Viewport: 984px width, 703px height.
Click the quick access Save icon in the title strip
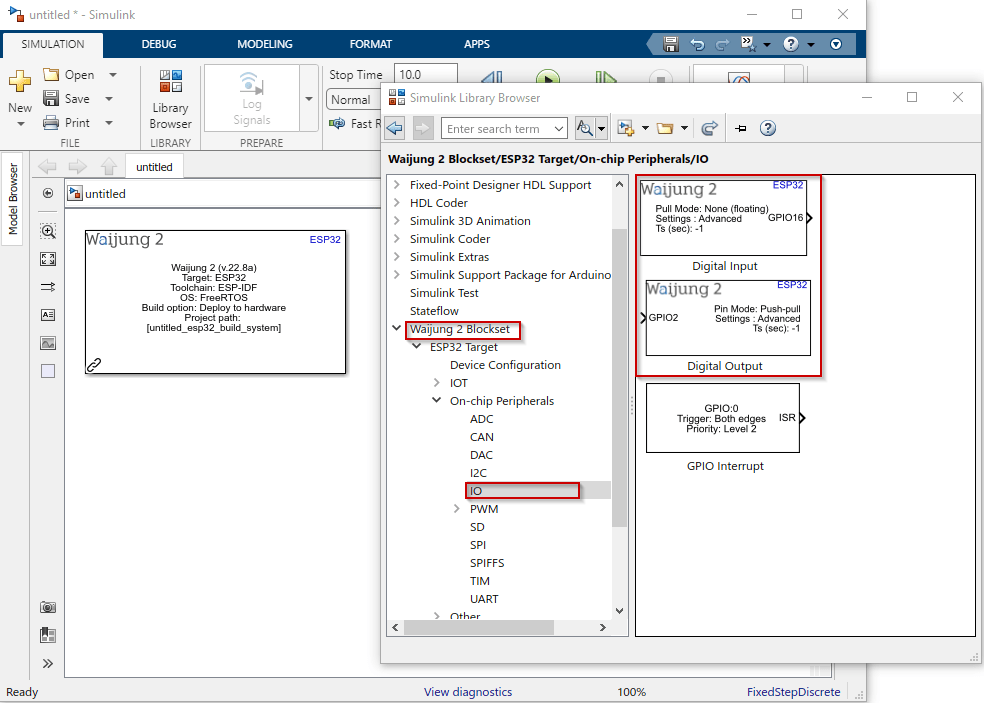coord(671,44)
